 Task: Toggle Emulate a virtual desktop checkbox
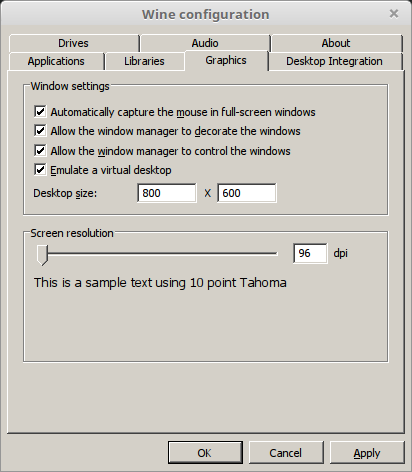click(x=40, y=170)
